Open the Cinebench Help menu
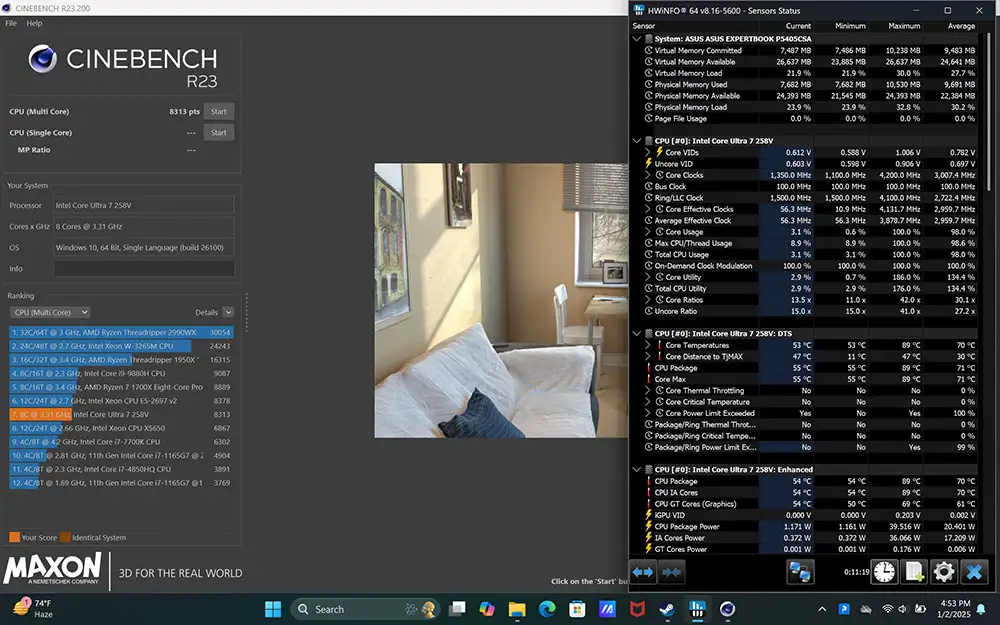Screen dimensions: 1000x625 click(x=34, y=23)
